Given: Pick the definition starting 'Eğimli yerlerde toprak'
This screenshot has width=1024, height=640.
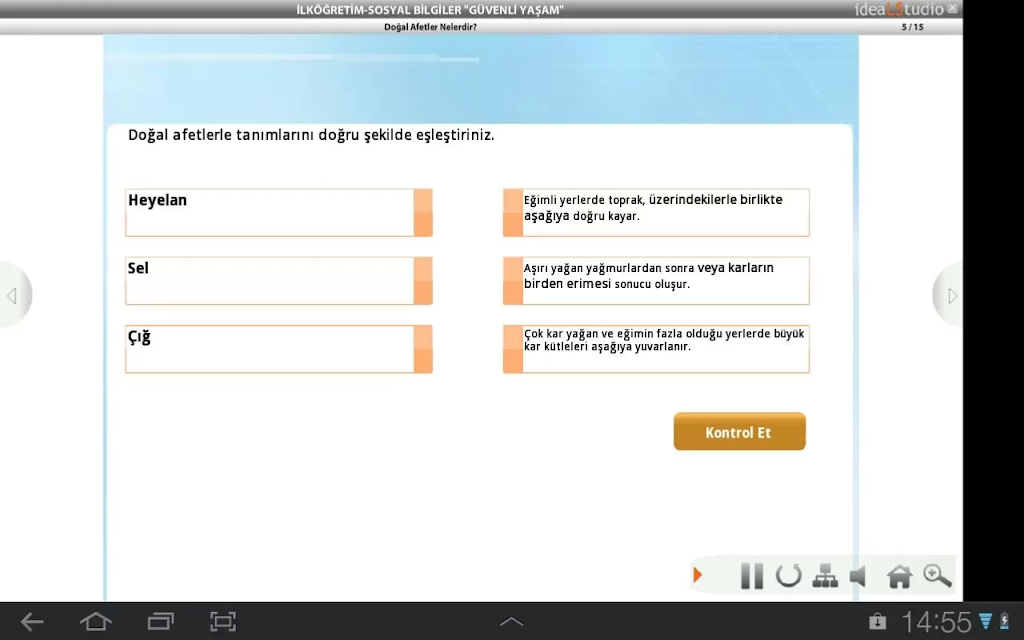Looking at the screenshot, I should pyautogui.click(x=656, y=213).
